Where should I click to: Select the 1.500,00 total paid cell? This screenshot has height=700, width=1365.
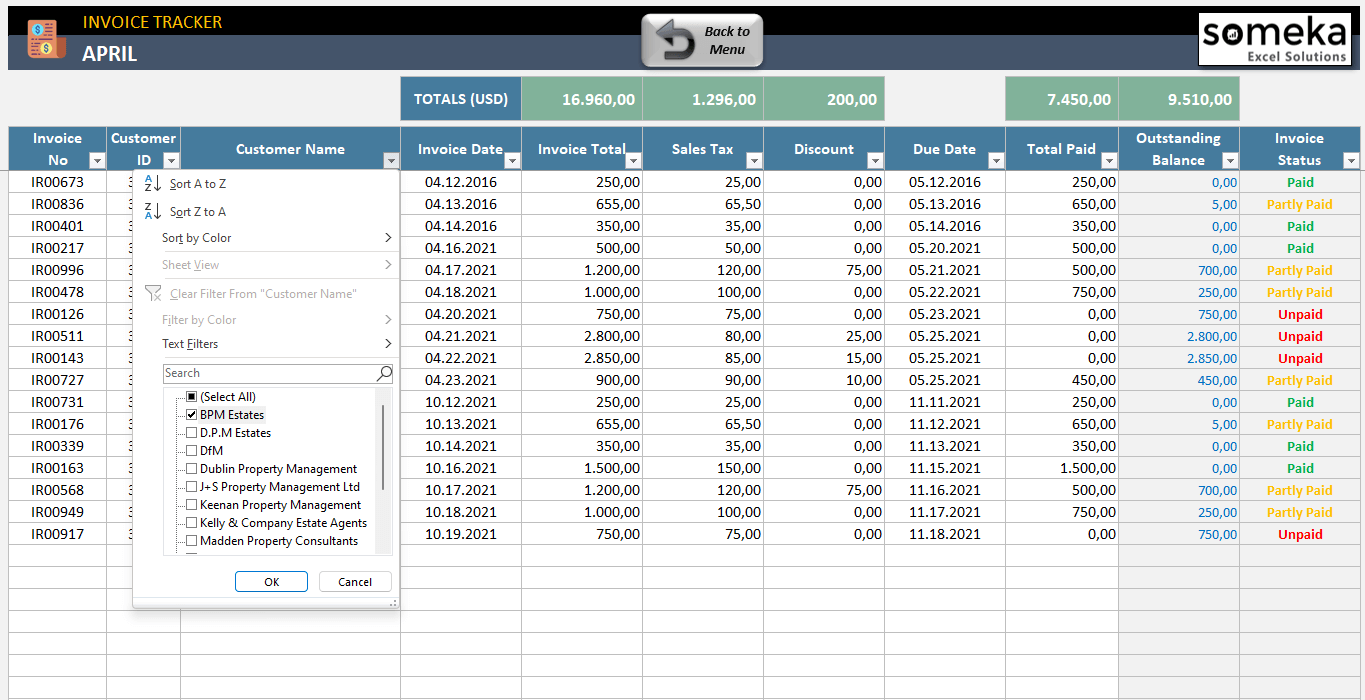tap(1062, 468)
